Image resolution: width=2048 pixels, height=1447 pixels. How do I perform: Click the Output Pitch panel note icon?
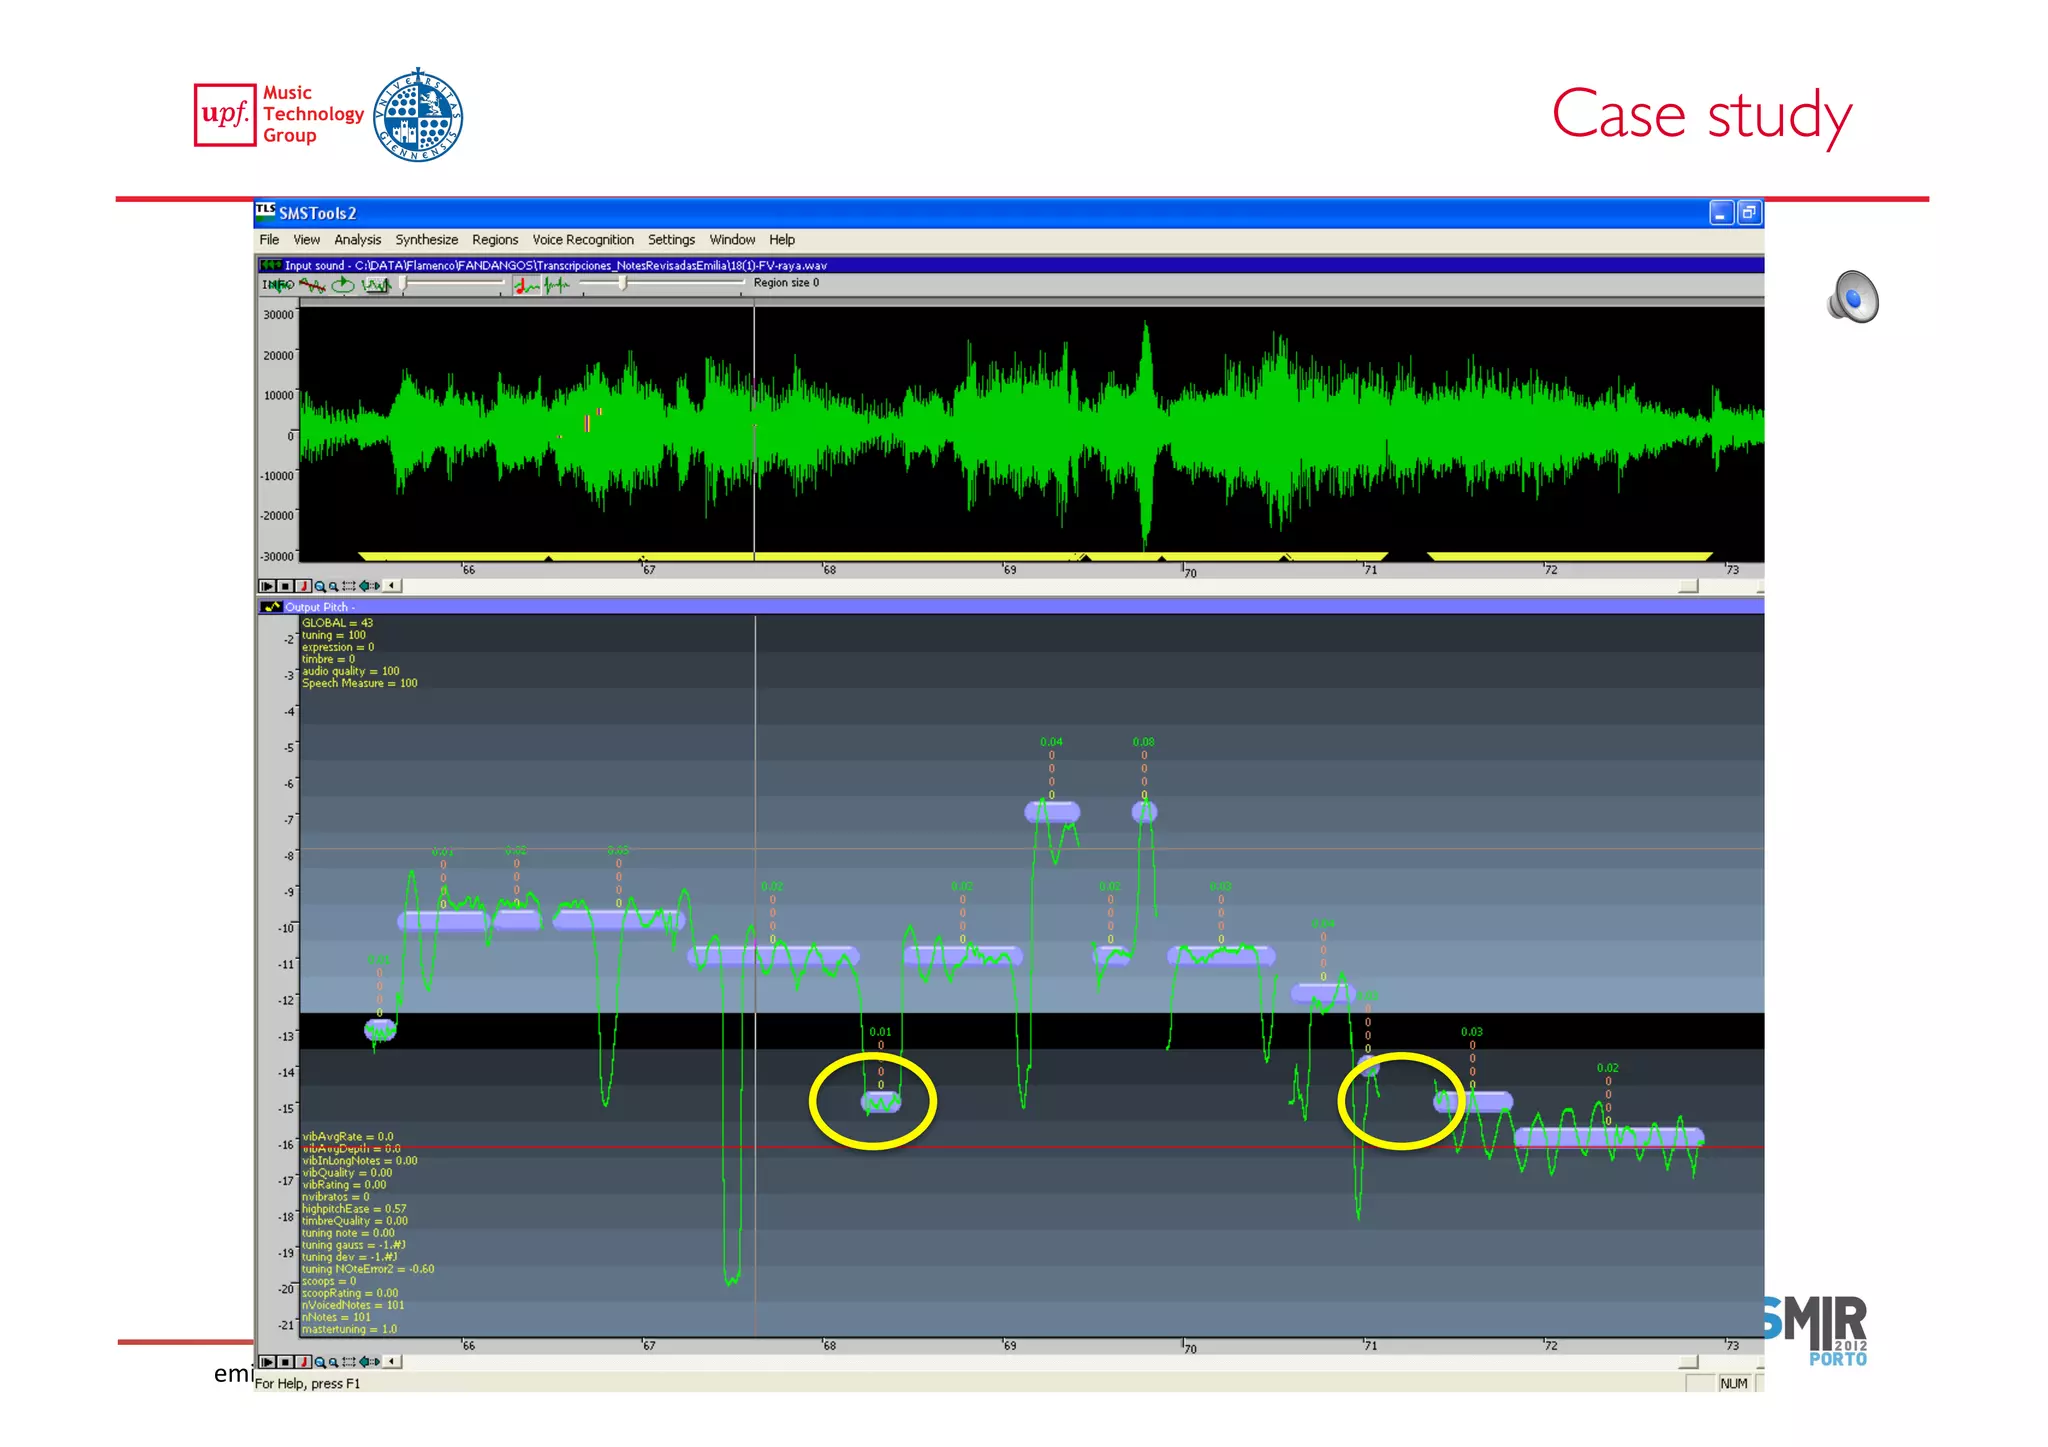click(x=270, y=607)
